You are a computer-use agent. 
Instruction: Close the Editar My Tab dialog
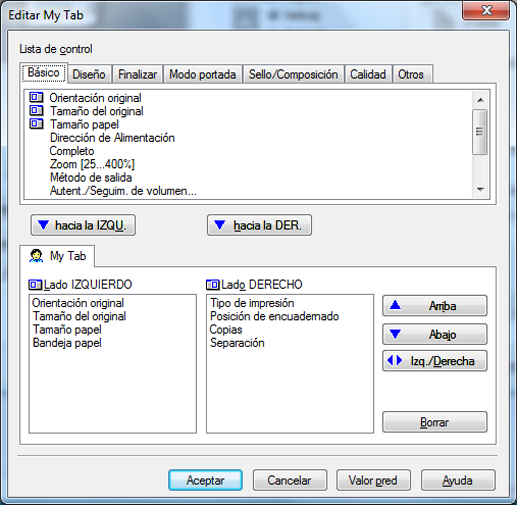pos(486,10)
